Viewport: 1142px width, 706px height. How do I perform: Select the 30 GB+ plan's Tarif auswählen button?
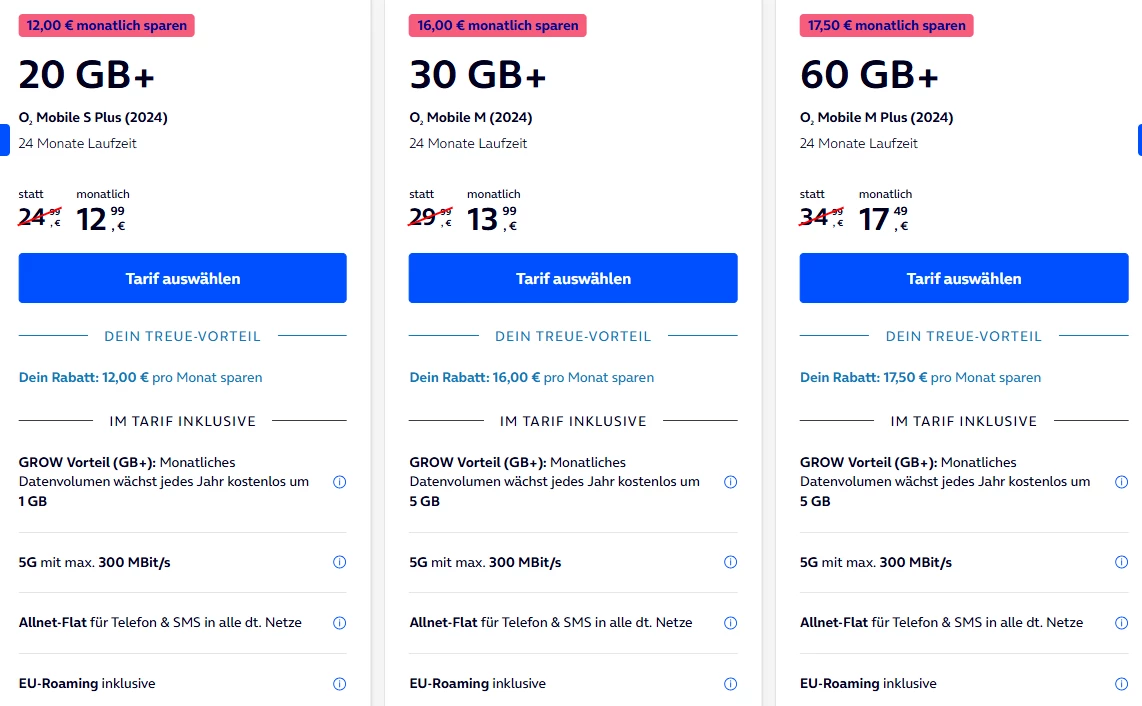(573, 278)
